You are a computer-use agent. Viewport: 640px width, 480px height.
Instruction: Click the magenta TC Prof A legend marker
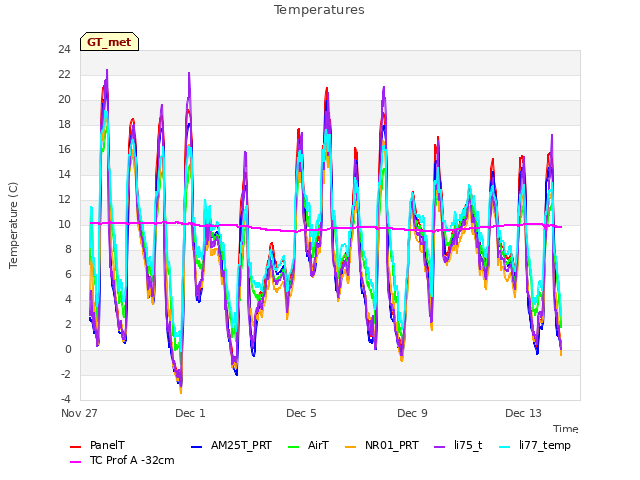point(76,462)
